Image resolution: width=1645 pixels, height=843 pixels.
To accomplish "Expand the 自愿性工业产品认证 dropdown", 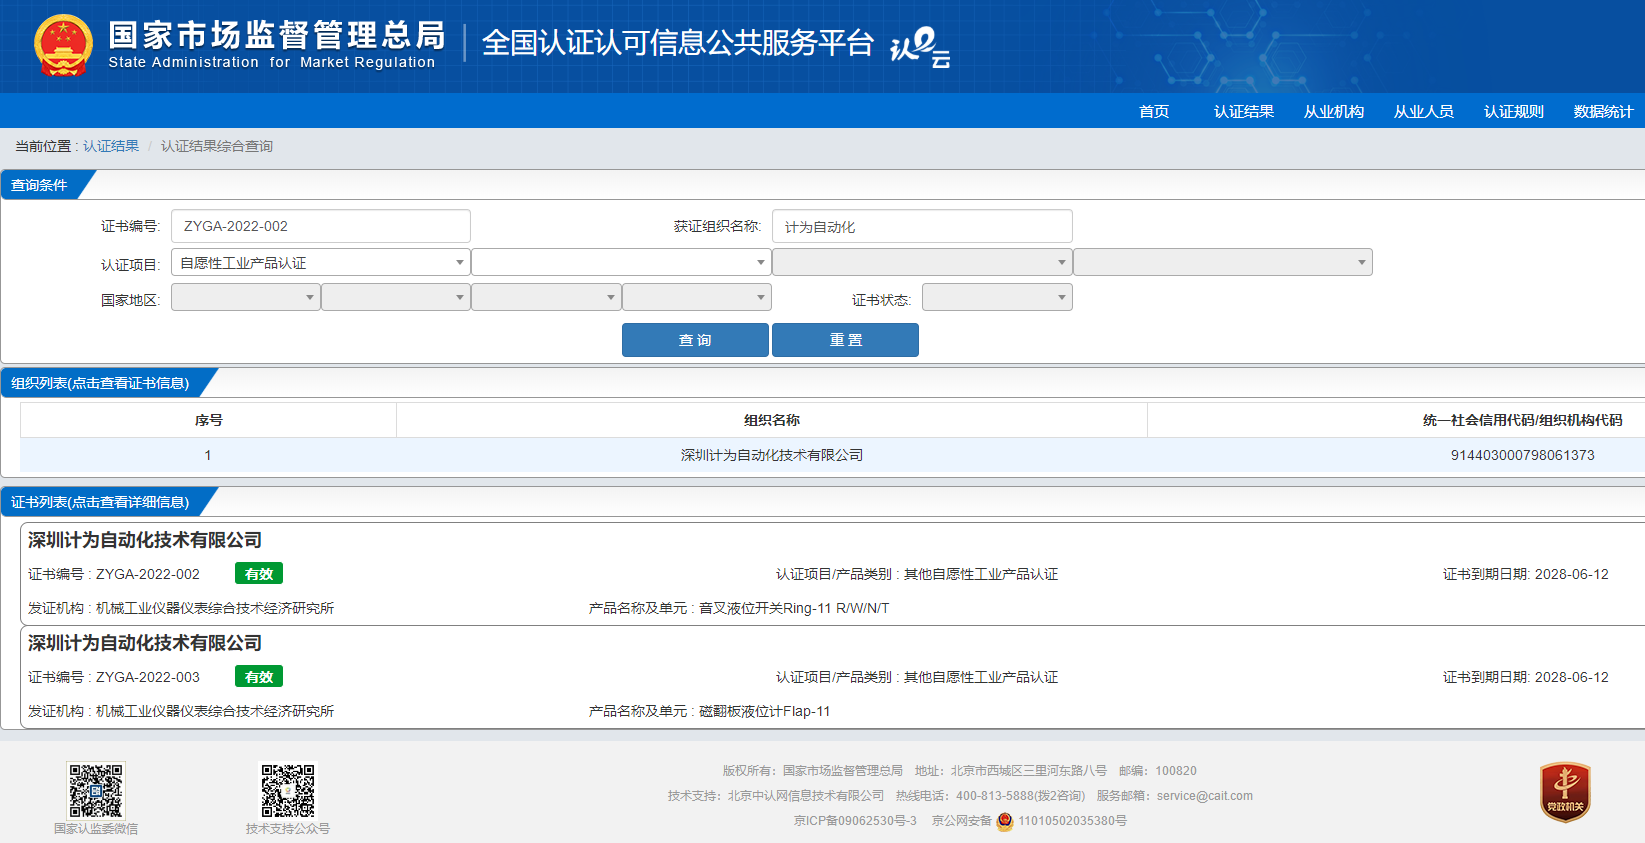I will point(321,262).
